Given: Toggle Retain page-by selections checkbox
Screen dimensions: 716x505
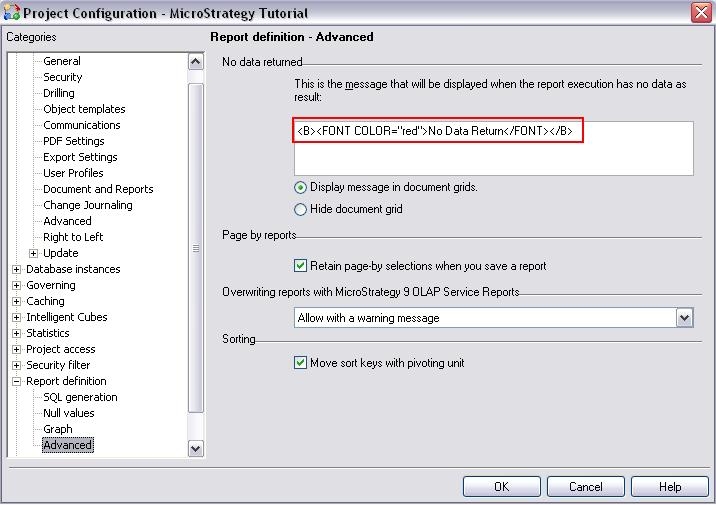Looking at the screenshot, I should pos(300,266).
